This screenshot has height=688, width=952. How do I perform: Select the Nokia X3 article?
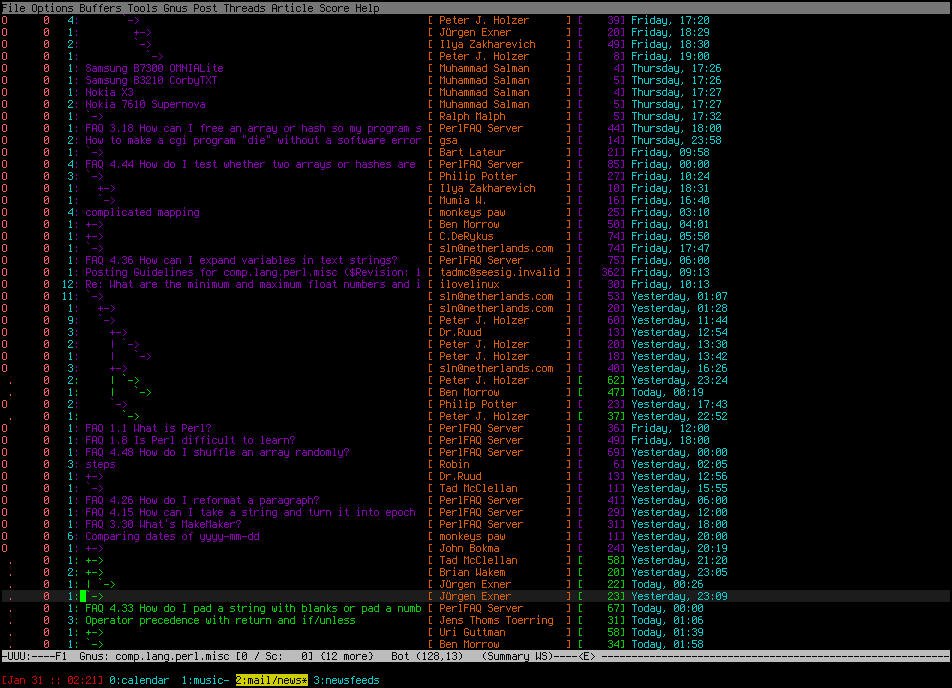click(x=109, y=92)
